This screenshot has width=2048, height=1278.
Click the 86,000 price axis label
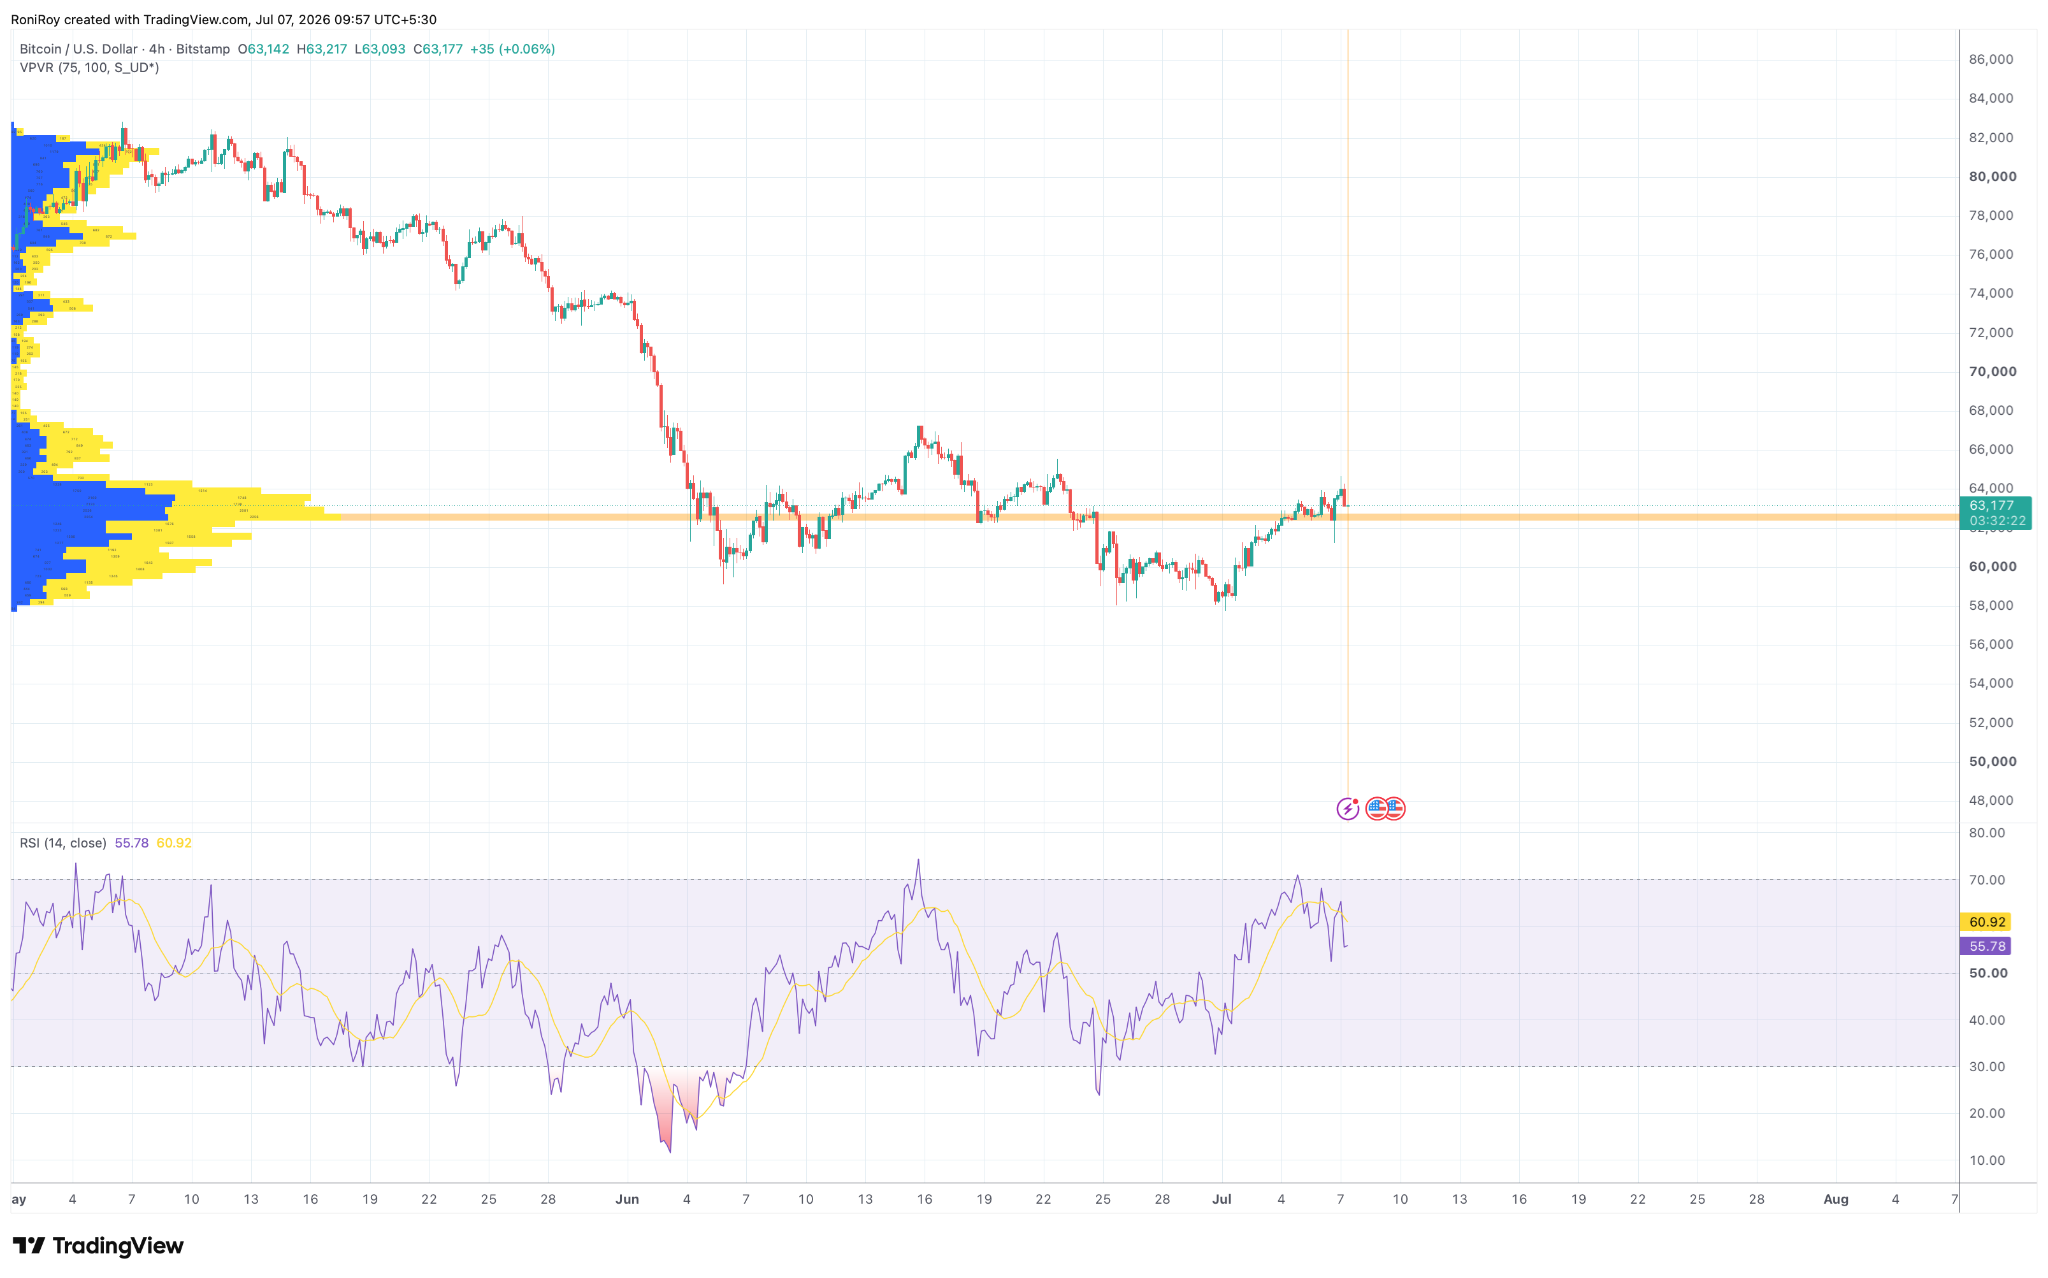pos(1991,60)
